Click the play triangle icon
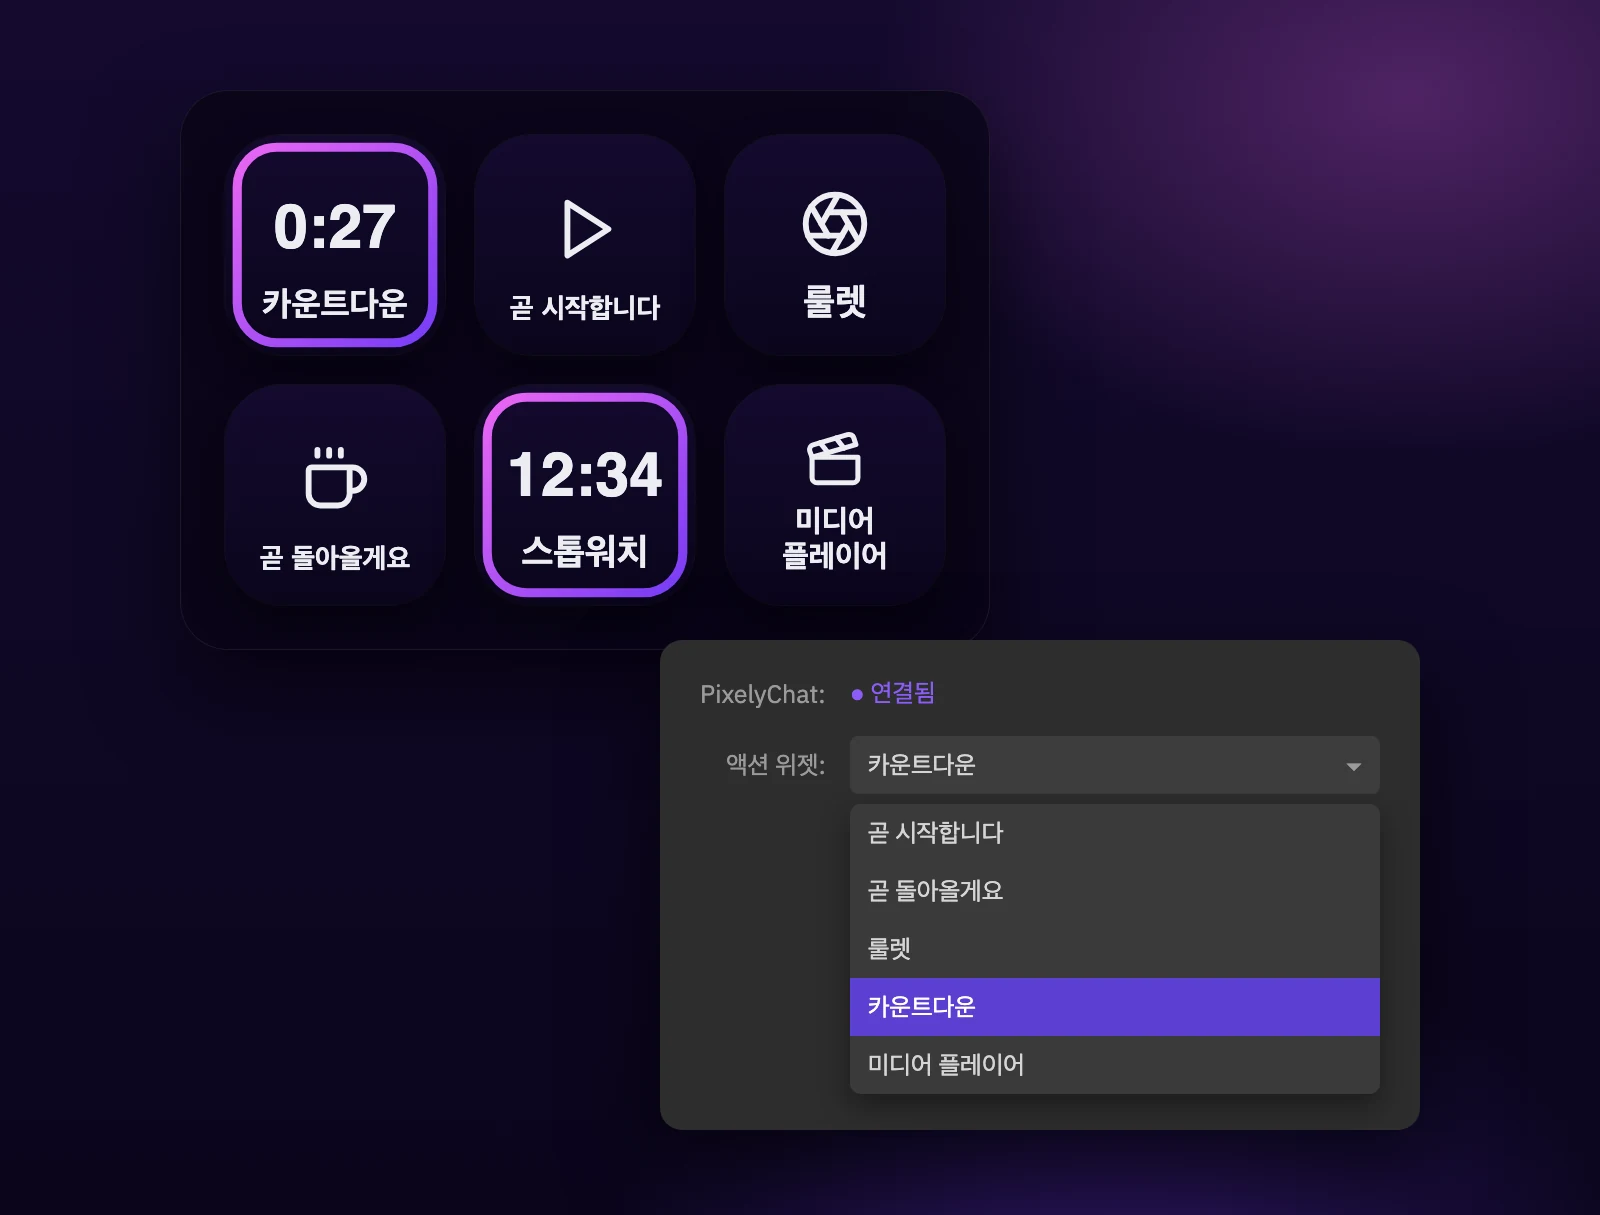 pos(586,229)
